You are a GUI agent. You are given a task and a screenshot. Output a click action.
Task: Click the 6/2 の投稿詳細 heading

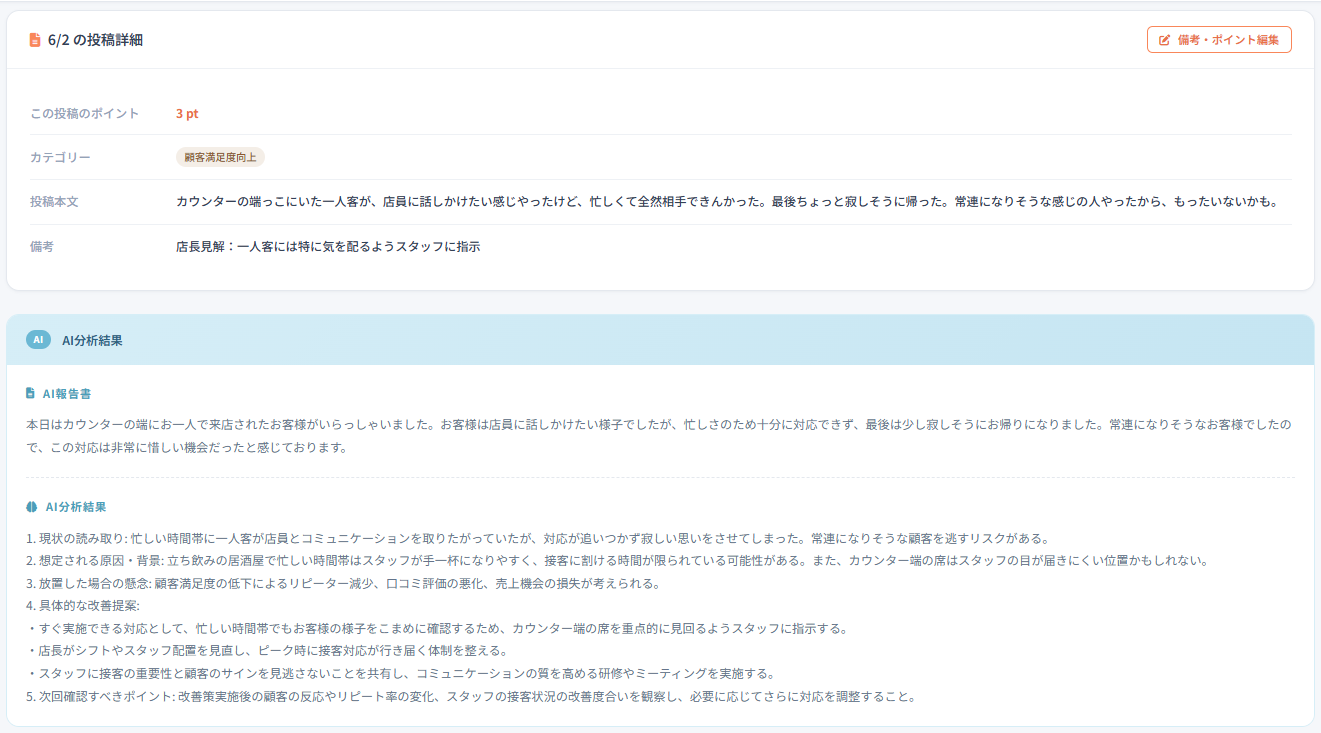95,40
